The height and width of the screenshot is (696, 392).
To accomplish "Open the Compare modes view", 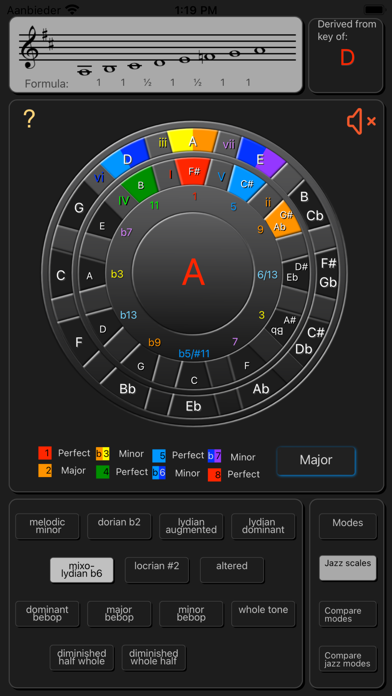I will [x=348, y=614].
